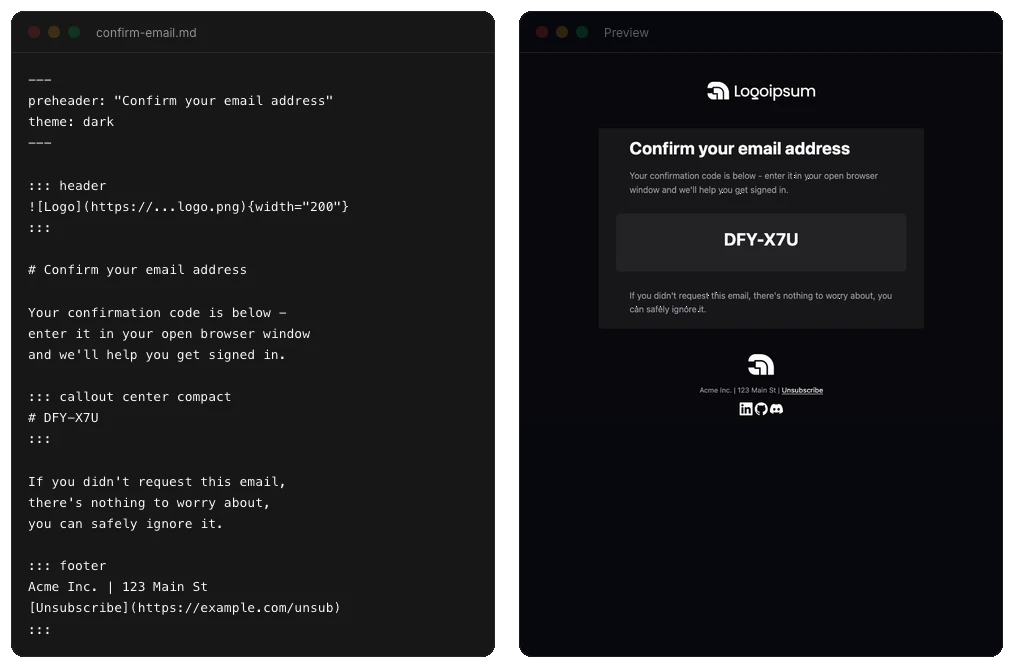Expand the header block delimiter in the markdown
This screenshot has width=1012, height=667.
tap(67, 185)
